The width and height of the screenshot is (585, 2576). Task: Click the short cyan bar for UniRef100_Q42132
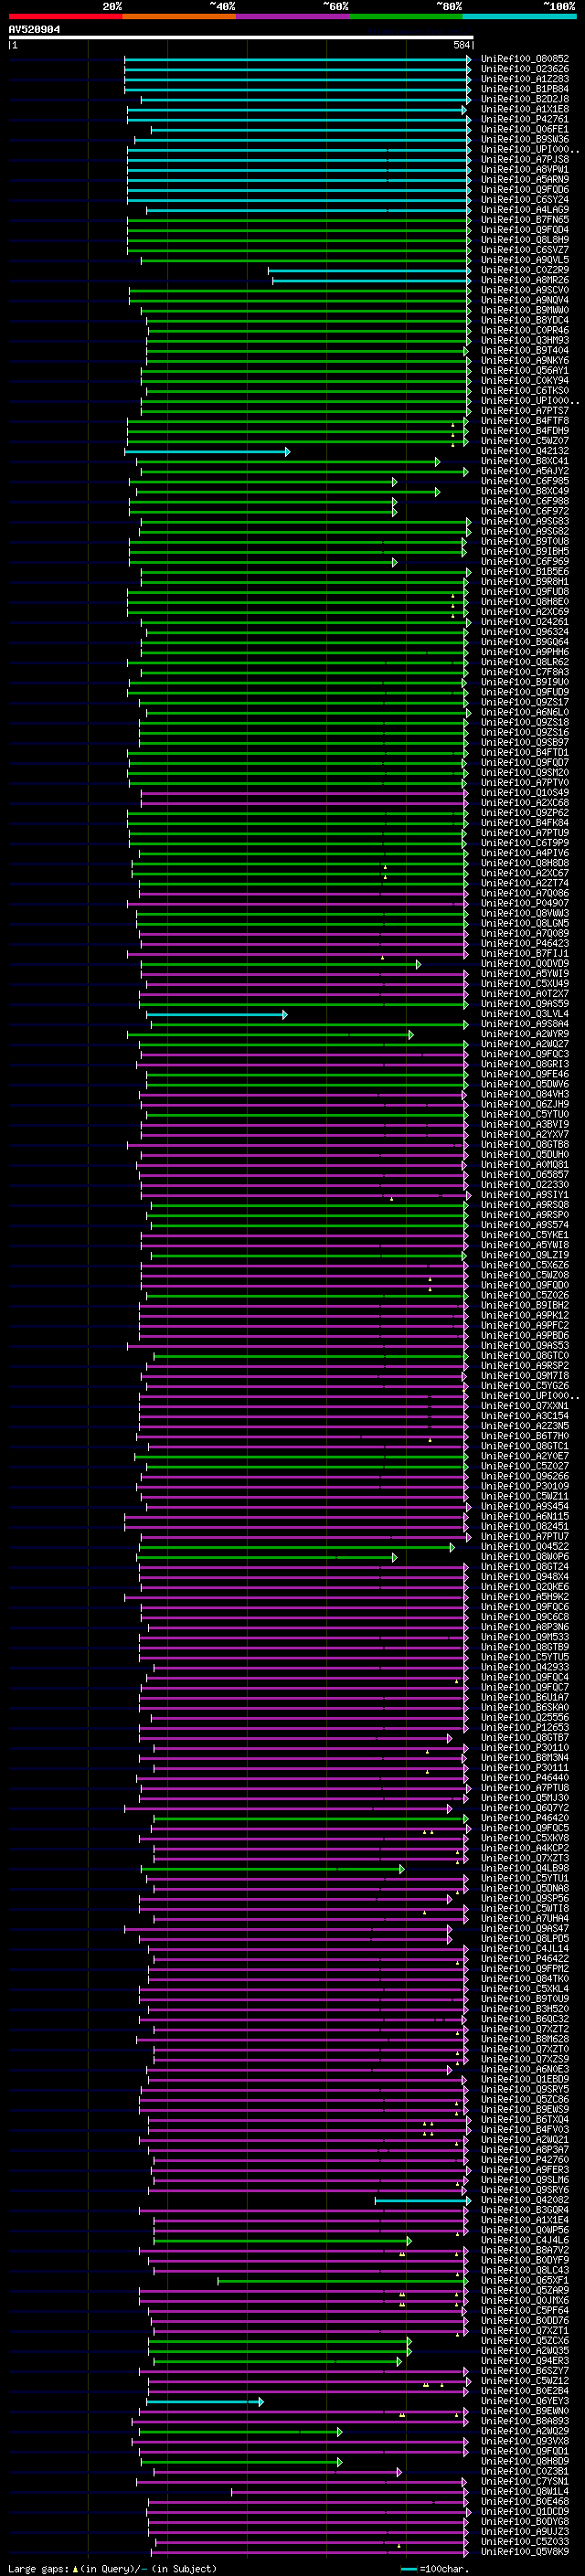pyautogui.click(x=207, y=451)
